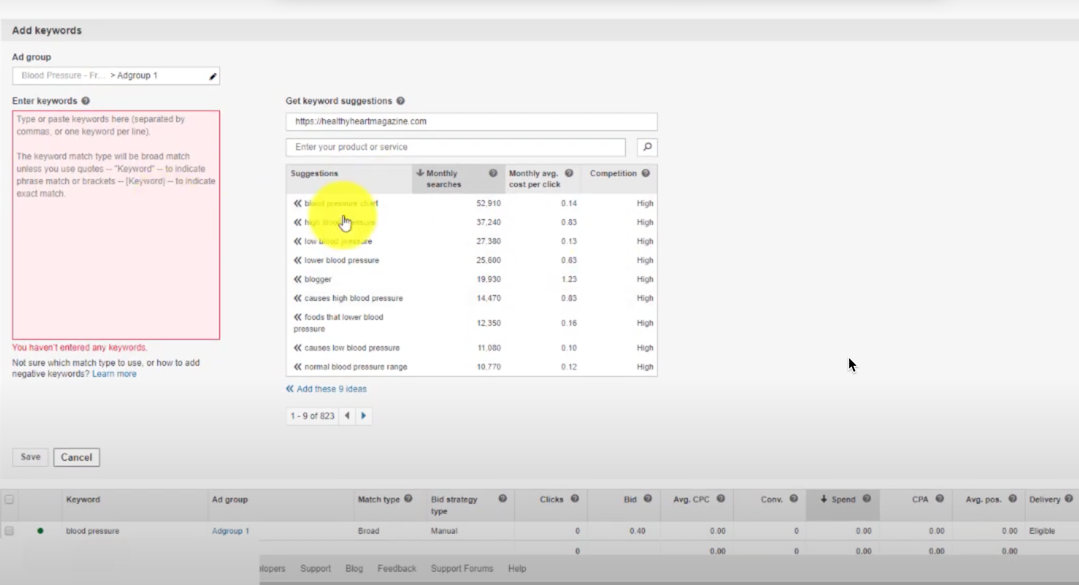Click the Save button
The width and height of the screenshot is (1079, 585).
tap(30, 457)
